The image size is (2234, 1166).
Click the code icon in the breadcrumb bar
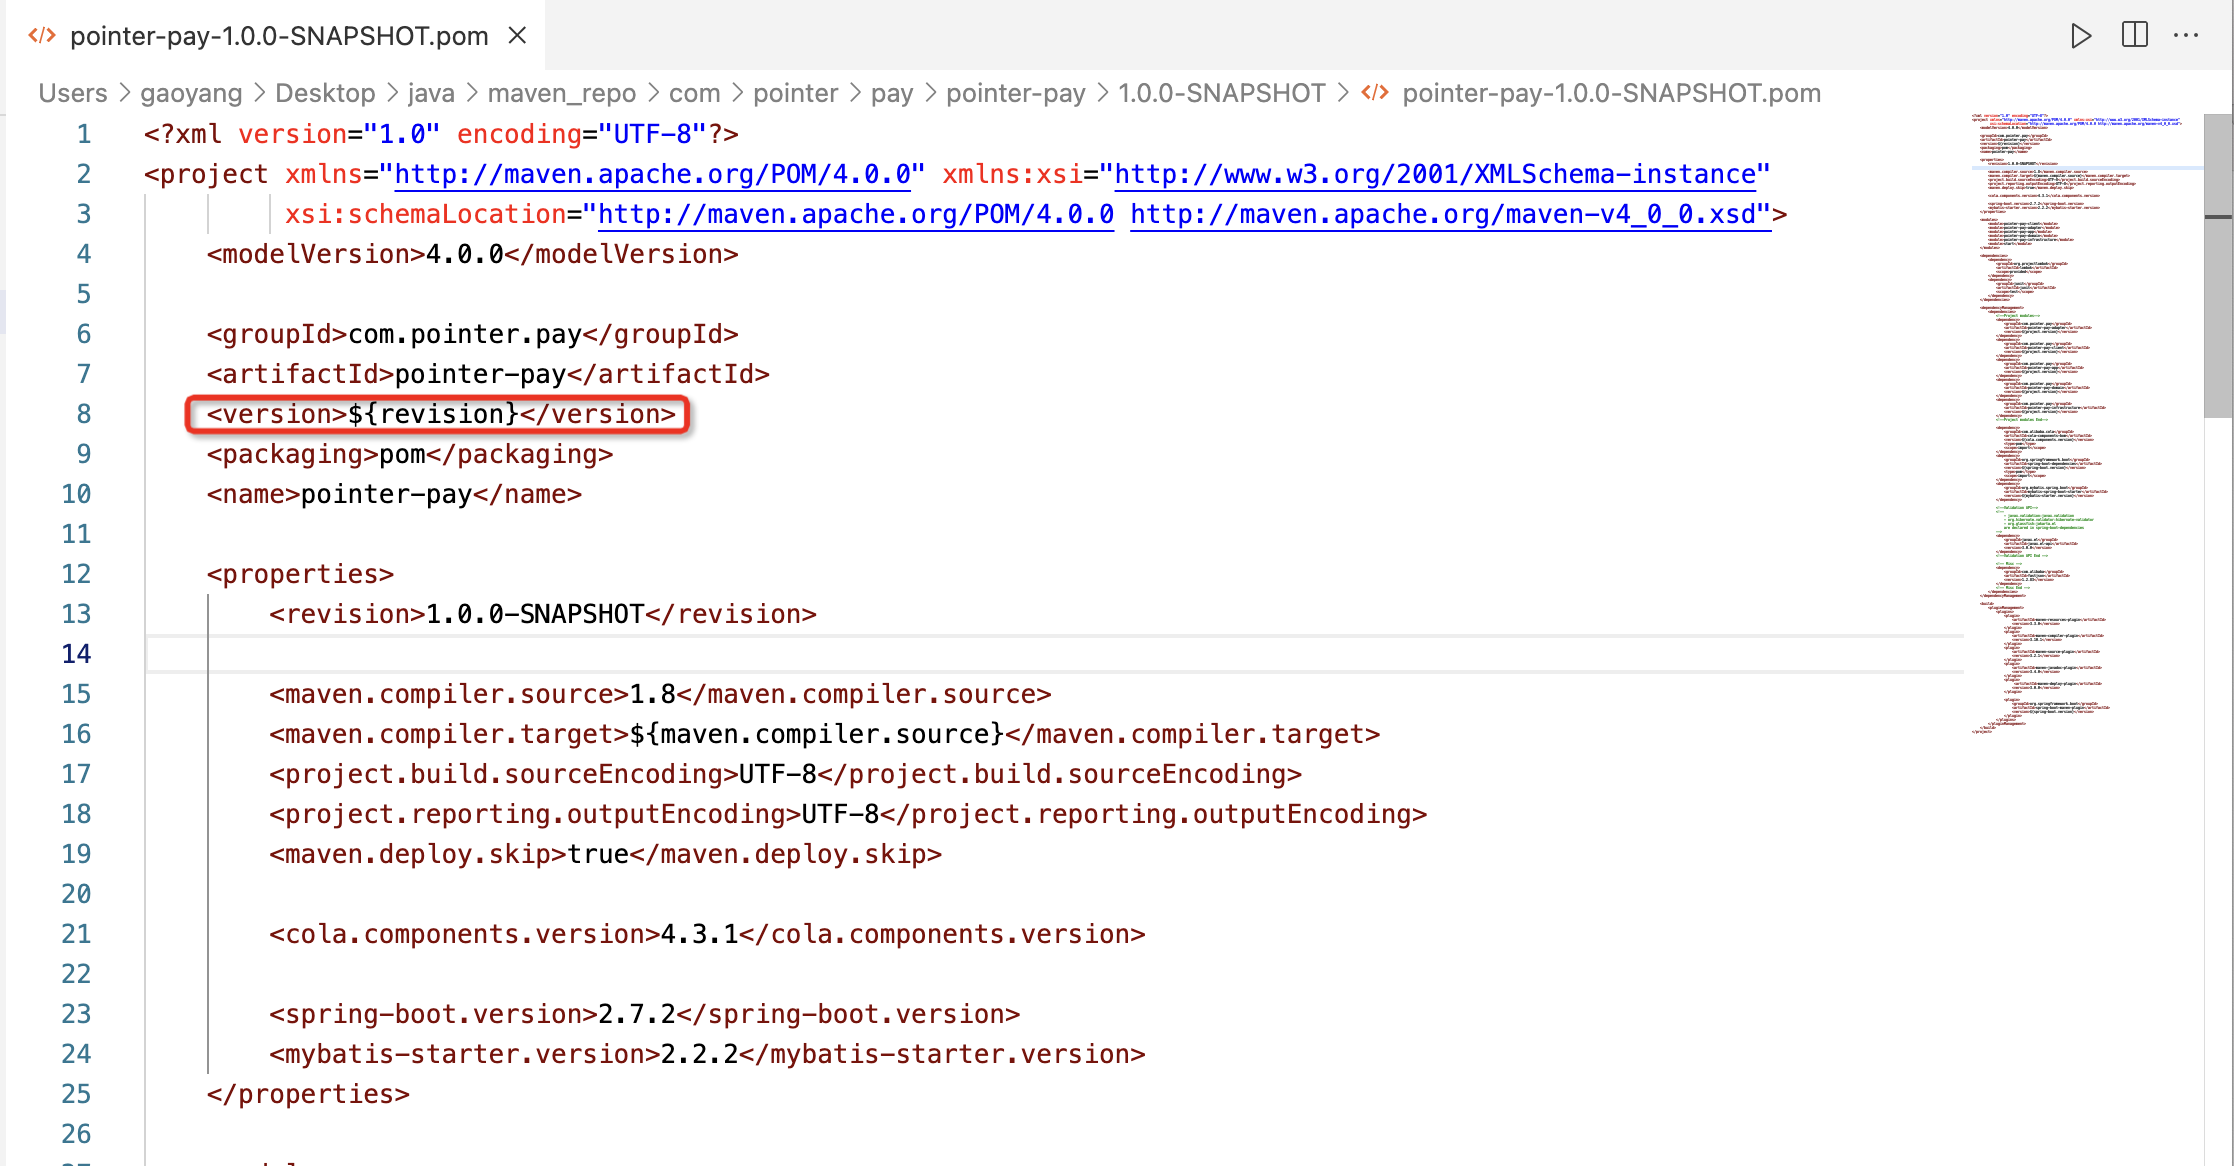pyautogui.click(x=1375, y=92)
